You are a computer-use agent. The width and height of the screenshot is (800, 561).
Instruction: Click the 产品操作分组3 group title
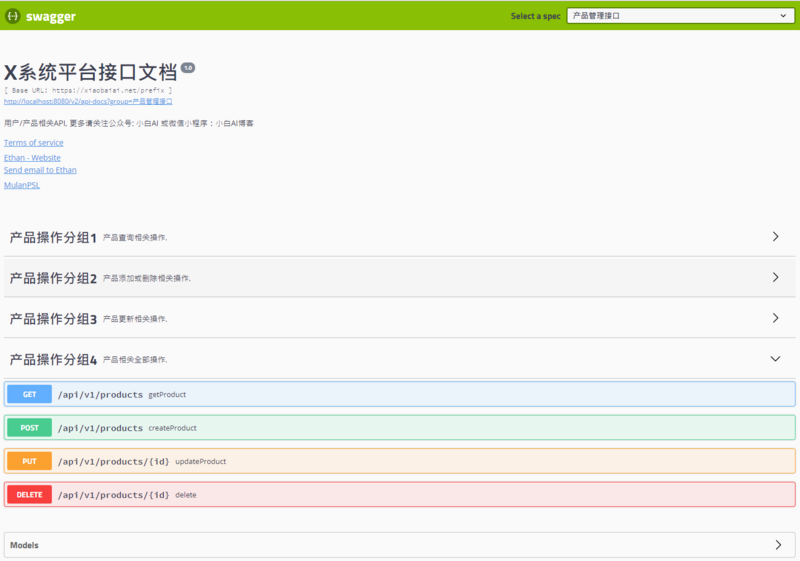coord(53,319)
